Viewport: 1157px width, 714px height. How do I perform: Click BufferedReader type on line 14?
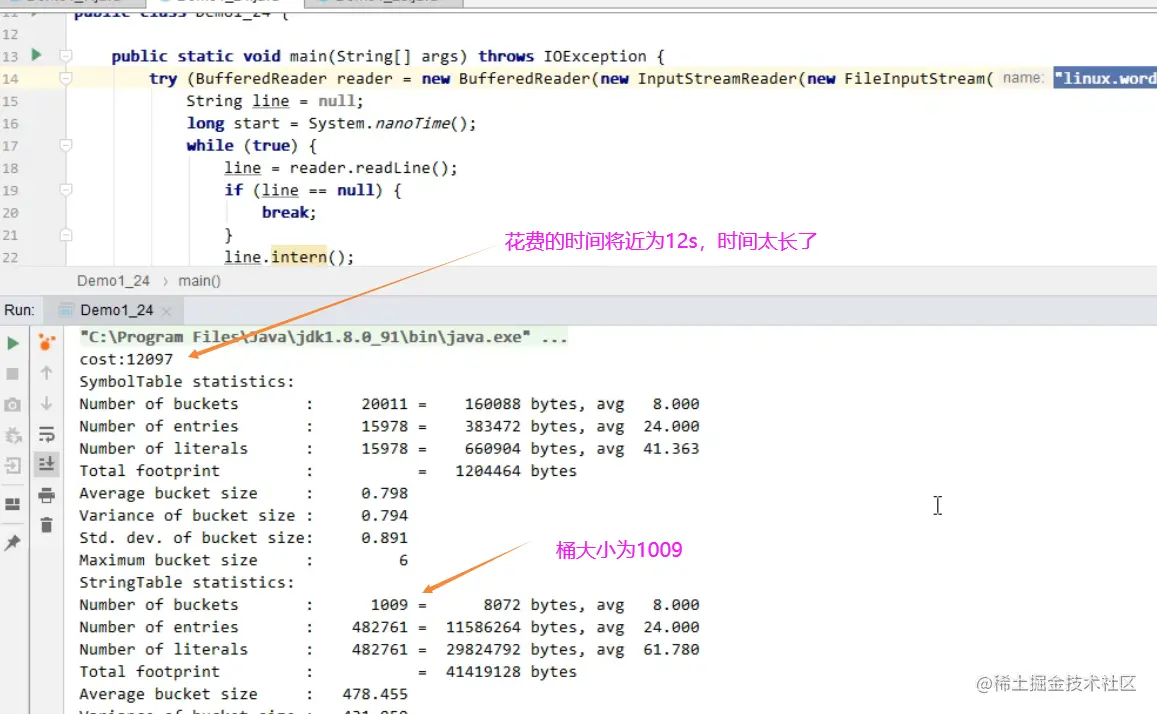click(x=260, y=78)
